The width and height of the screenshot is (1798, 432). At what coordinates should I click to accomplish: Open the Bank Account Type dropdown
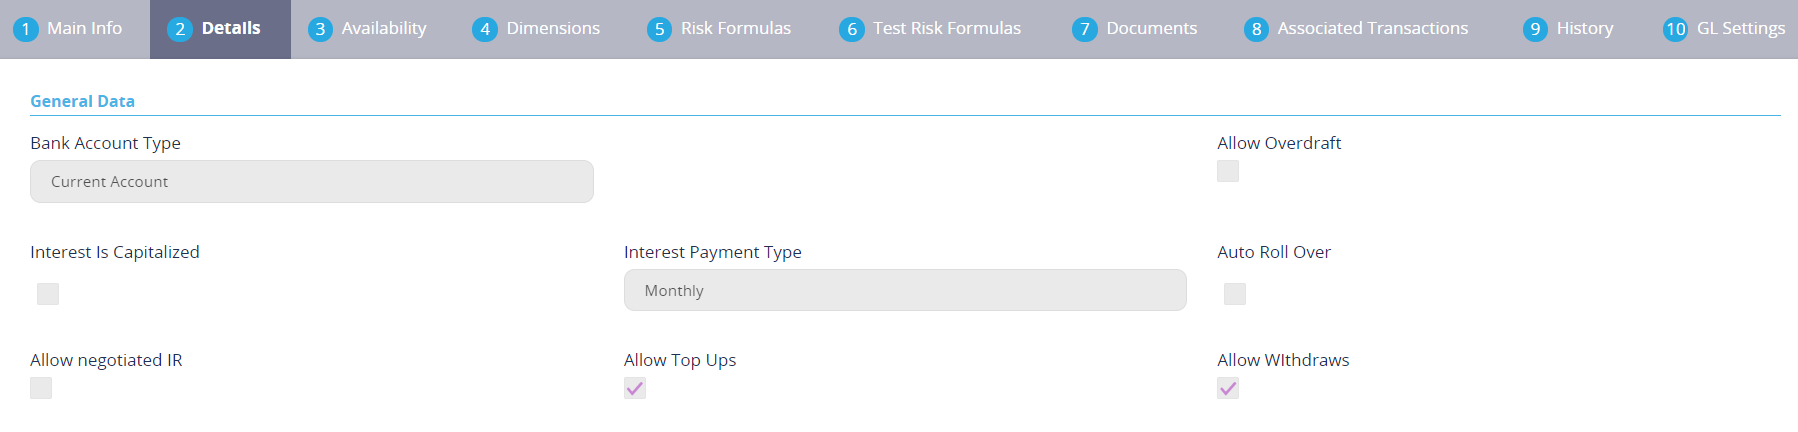[311, 182]
